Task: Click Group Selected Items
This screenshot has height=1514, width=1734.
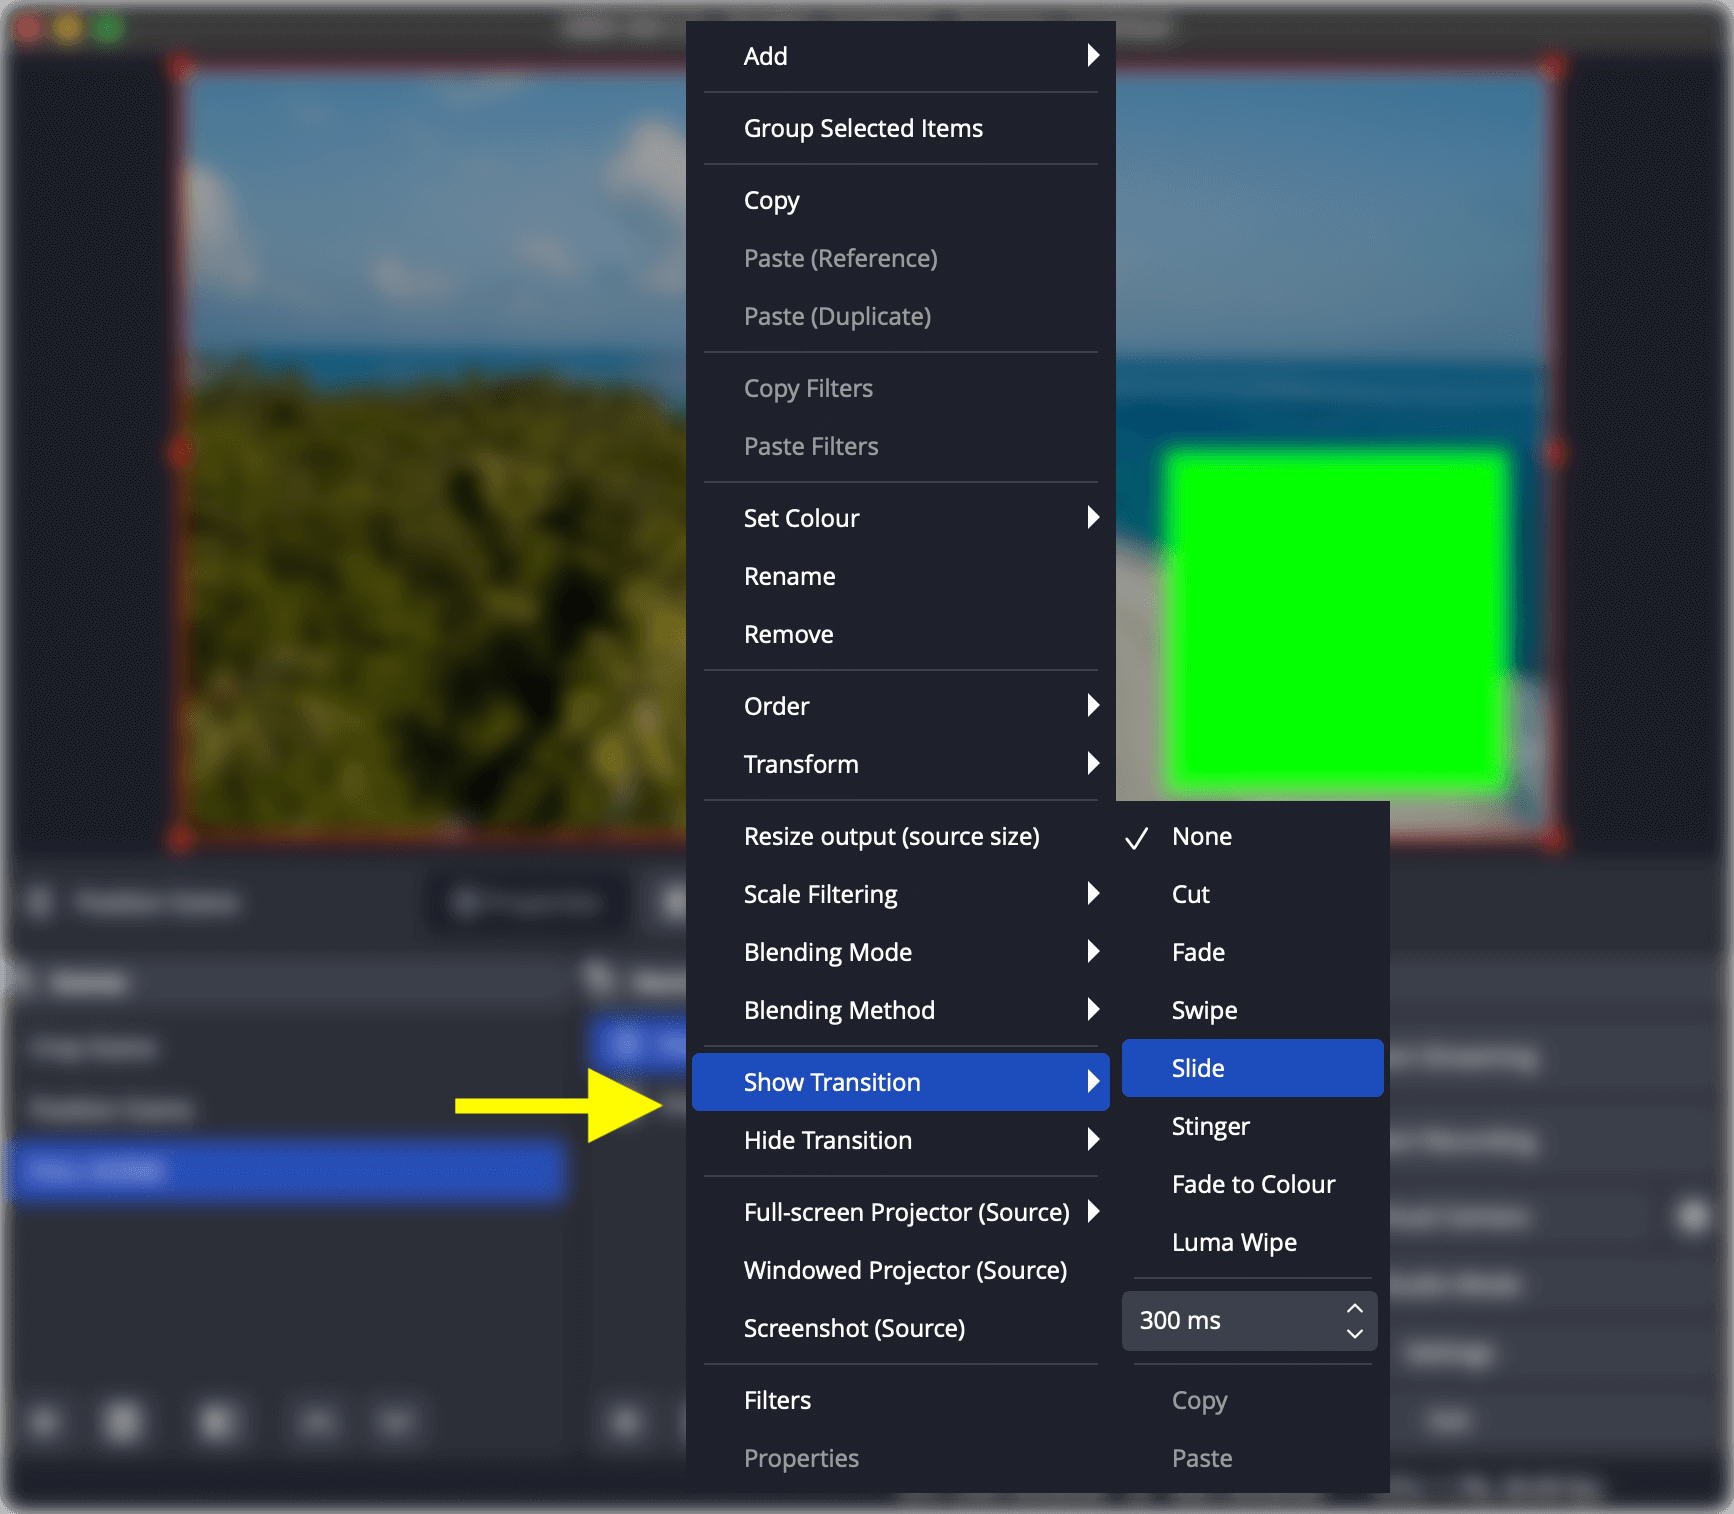Action: click(863, 129)
